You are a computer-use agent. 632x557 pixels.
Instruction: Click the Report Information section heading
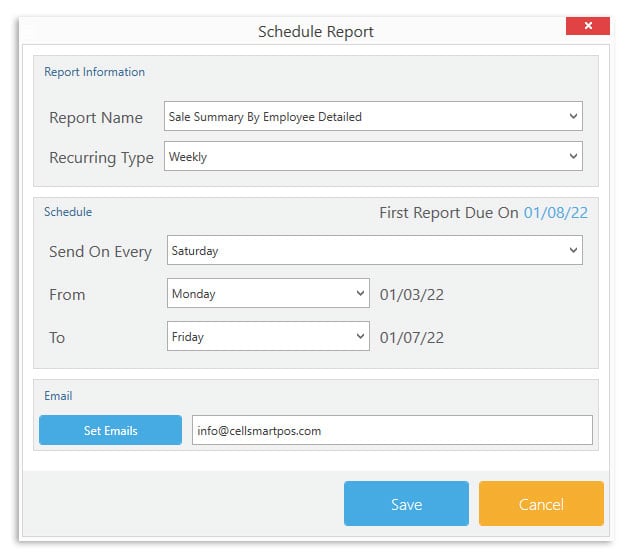click(x=94, y=72)
